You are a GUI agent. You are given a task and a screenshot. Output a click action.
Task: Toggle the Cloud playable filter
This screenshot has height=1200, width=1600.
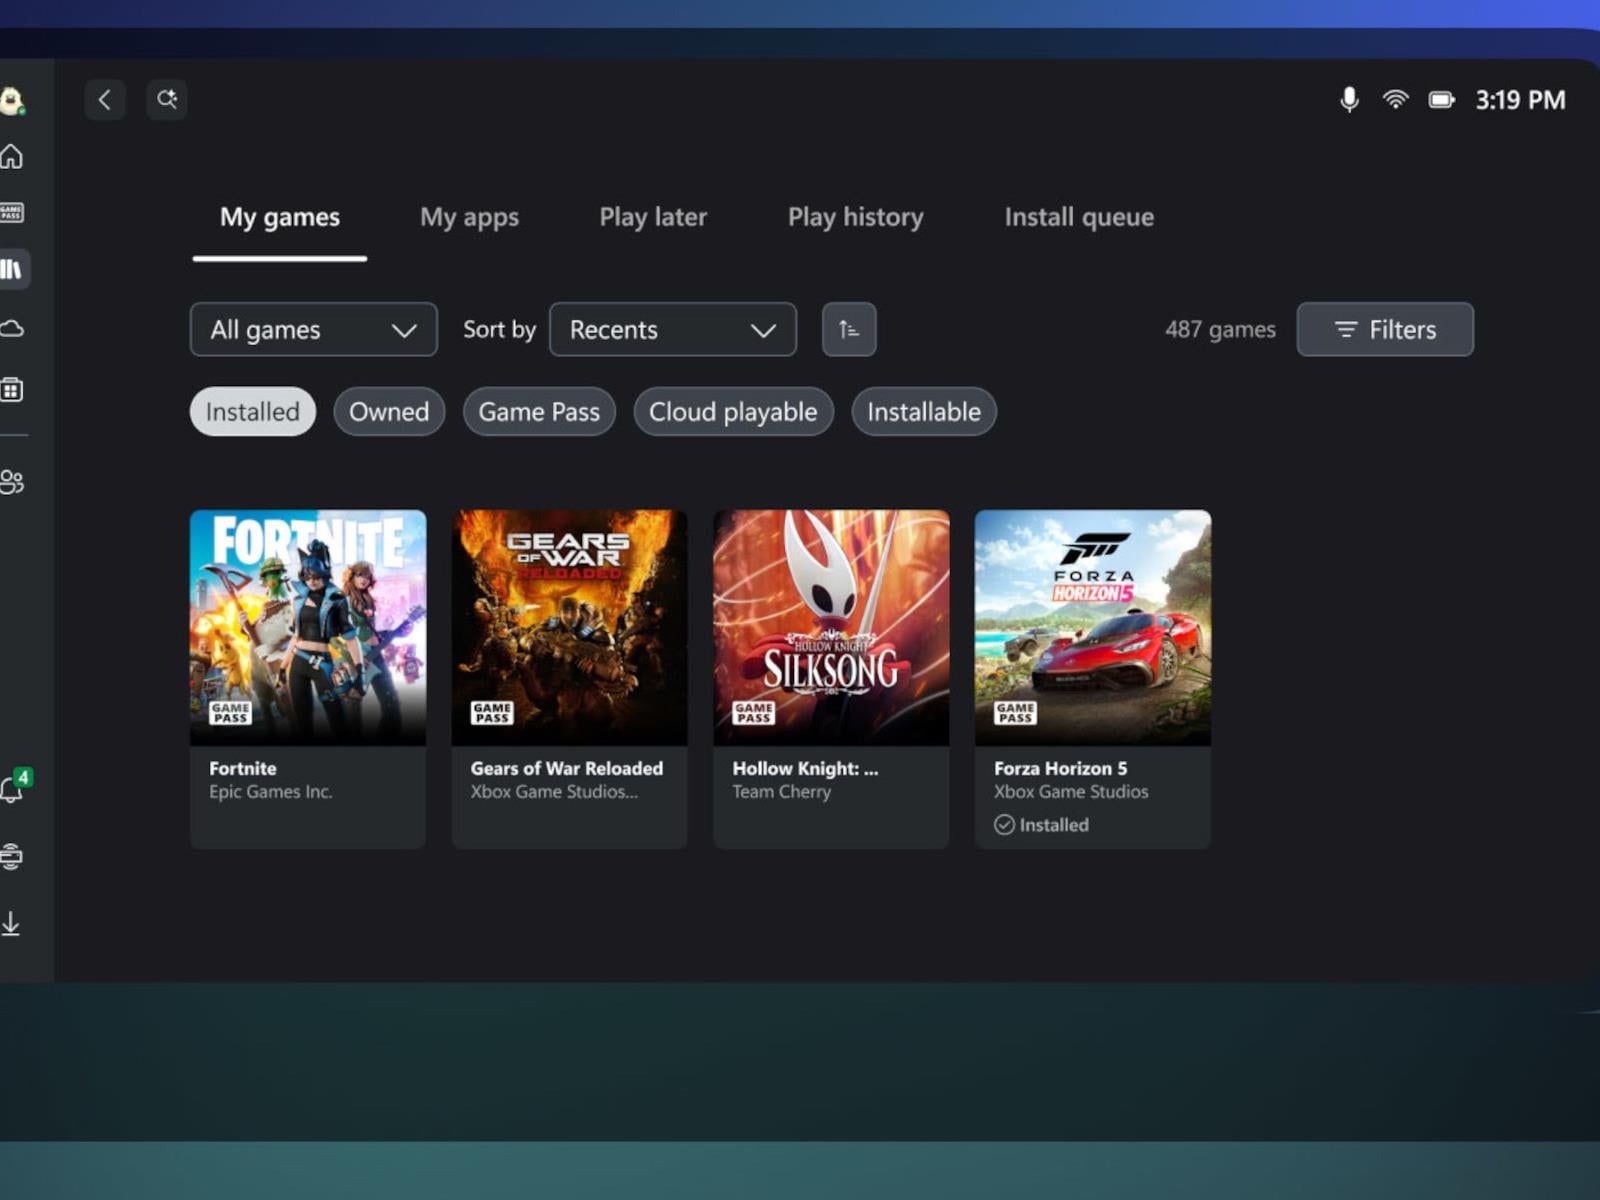(733, 411)
